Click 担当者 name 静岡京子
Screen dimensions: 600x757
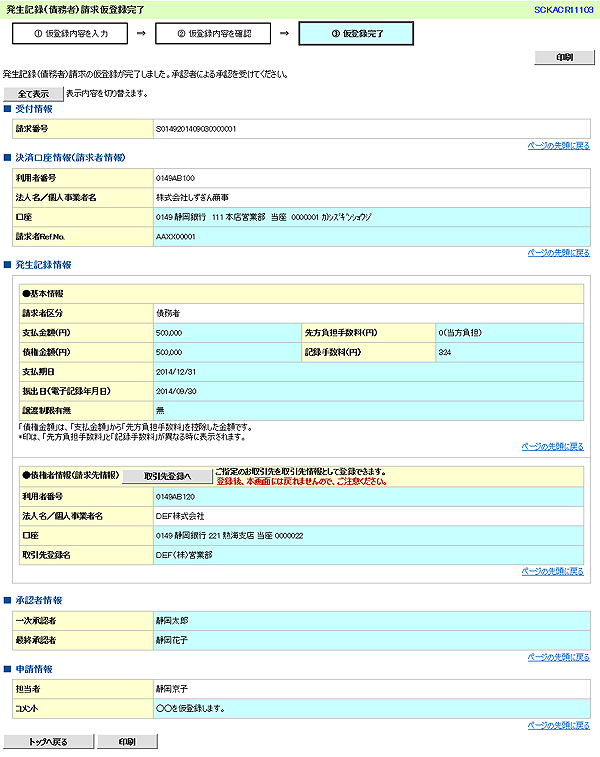pos(172,689)
